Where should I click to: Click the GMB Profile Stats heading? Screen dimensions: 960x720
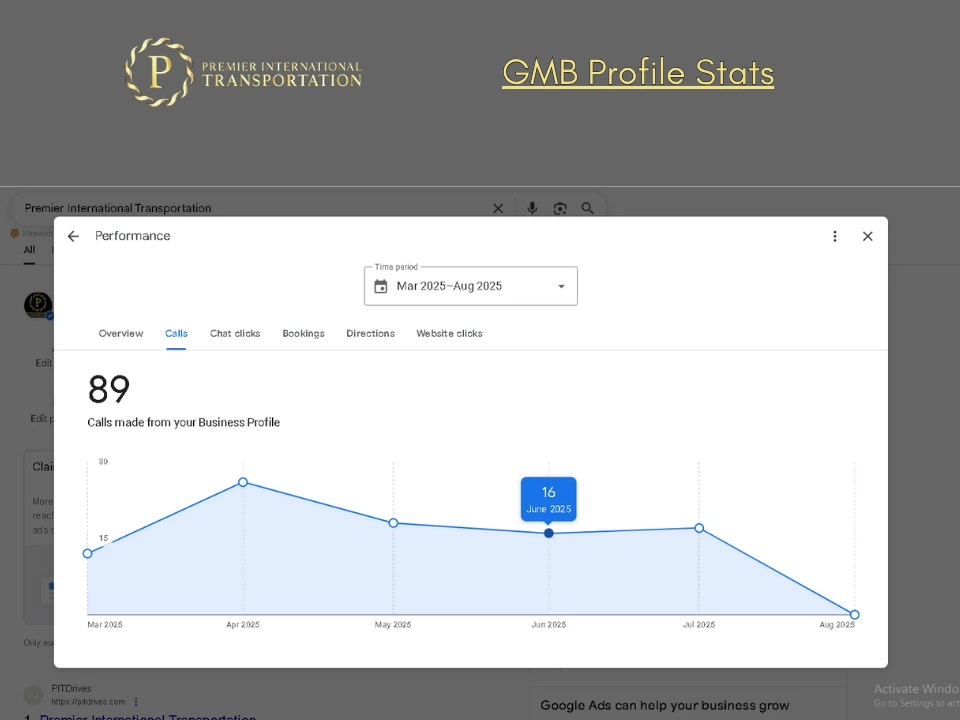click(638, 72)
